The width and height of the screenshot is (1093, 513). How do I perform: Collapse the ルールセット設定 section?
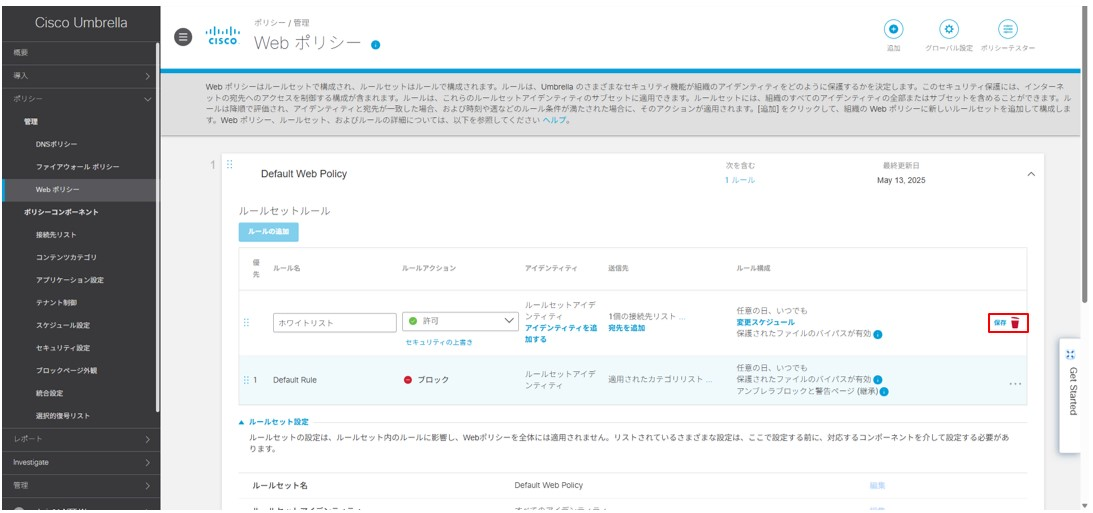(274, 422)
